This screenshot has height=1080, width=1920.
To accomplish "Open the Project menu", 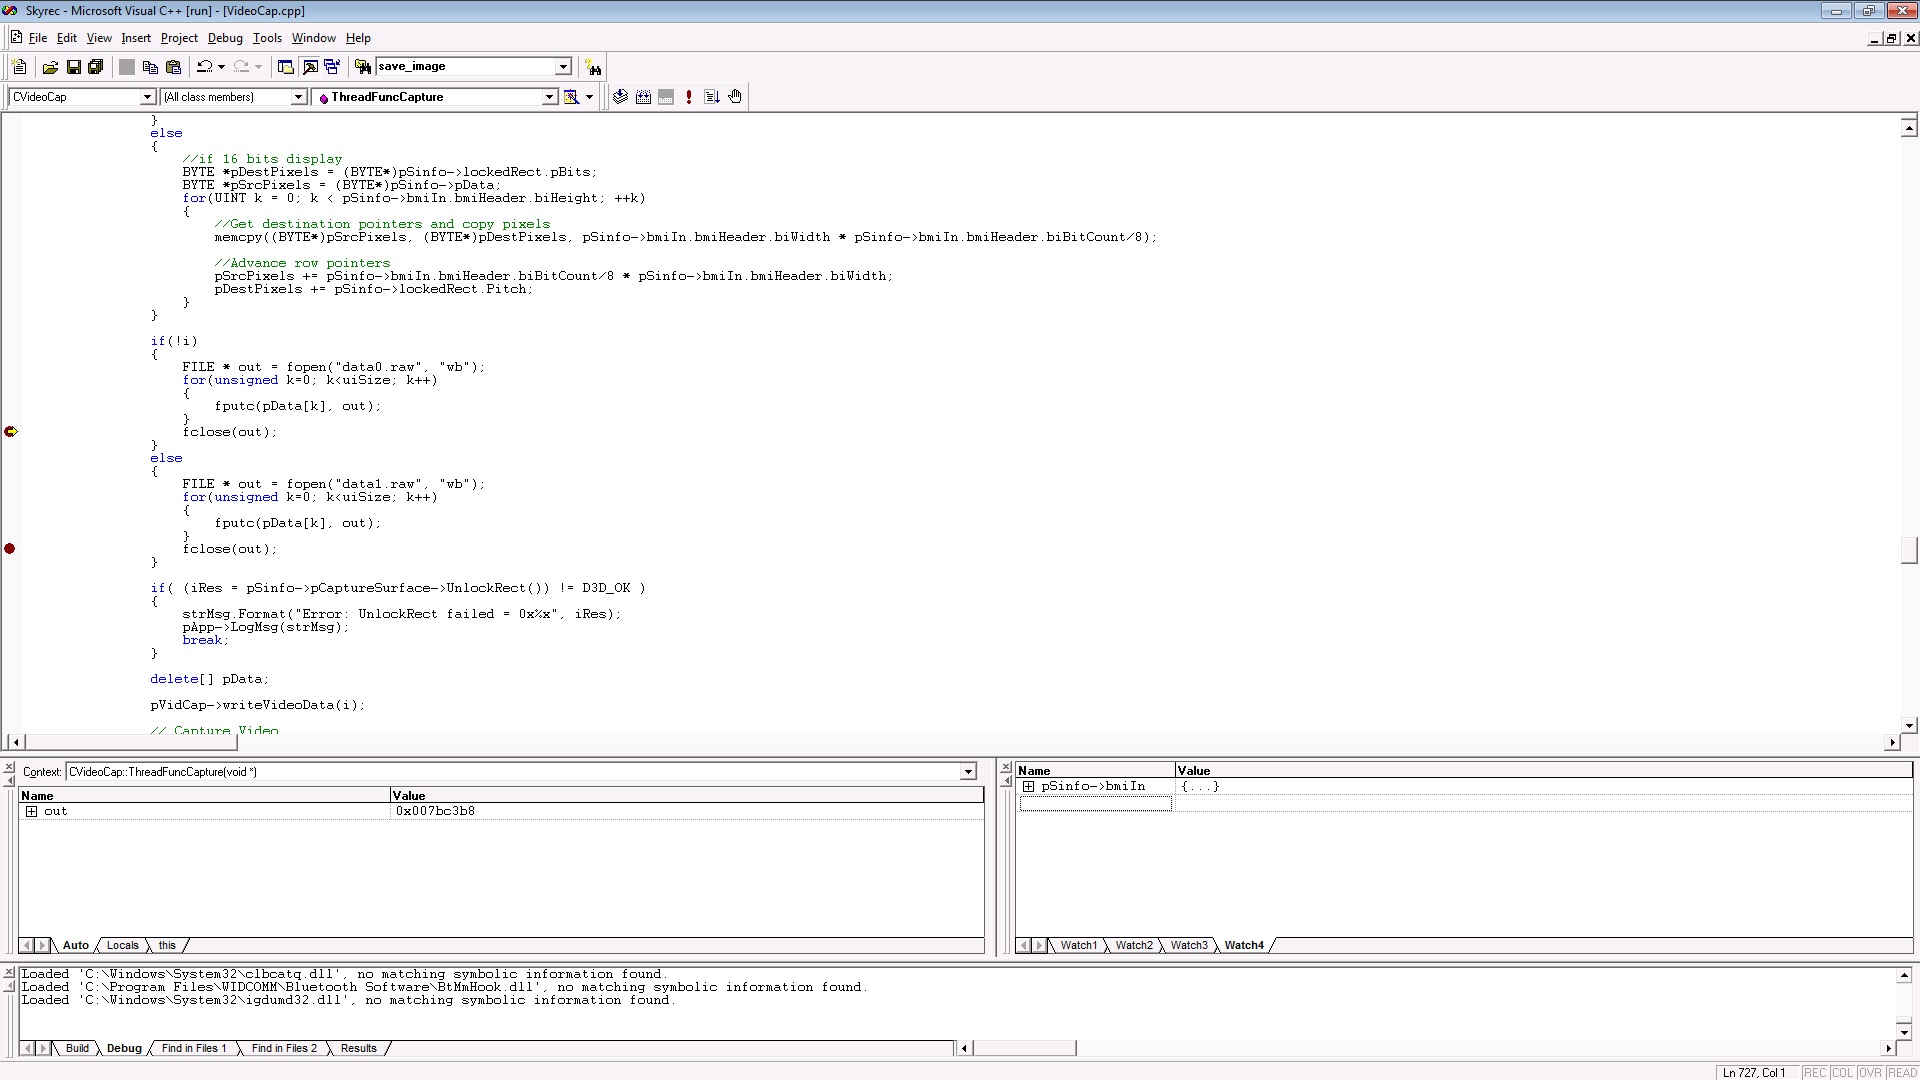I will [179, 38].
